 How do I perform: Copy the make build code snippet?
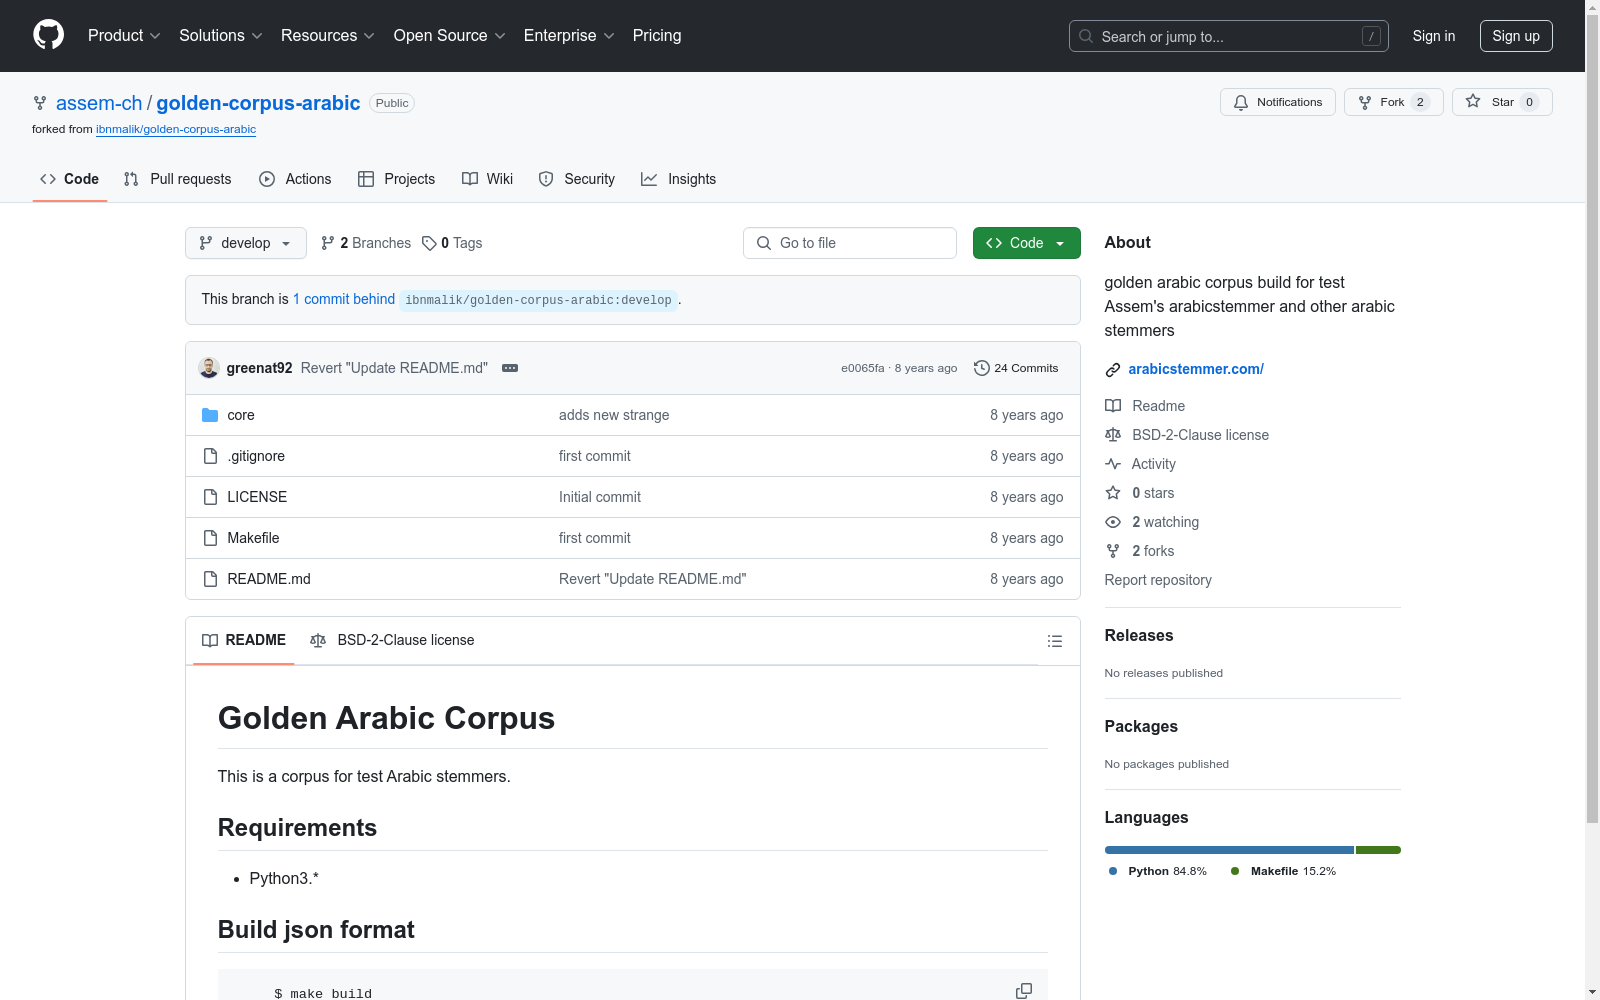pyautogui.click(x=1024, y=991)
